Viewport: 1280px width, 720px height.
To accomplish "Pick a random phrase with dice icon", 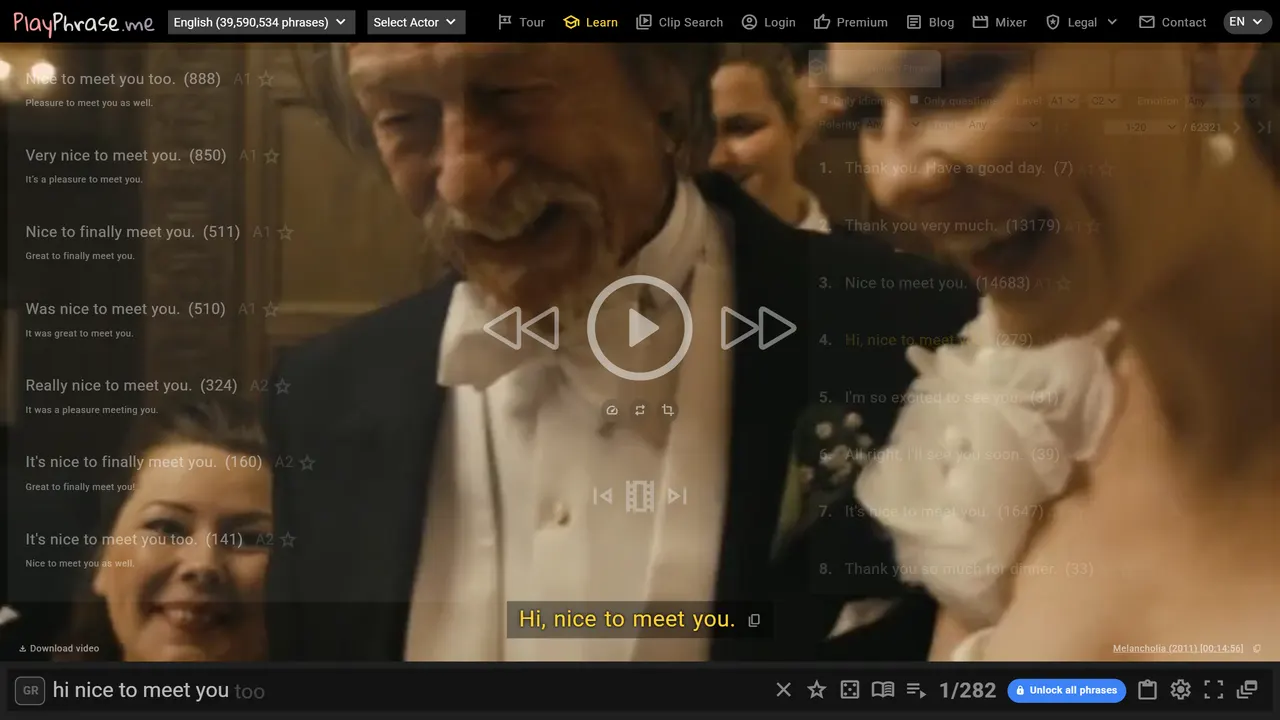I will point(849,690).
